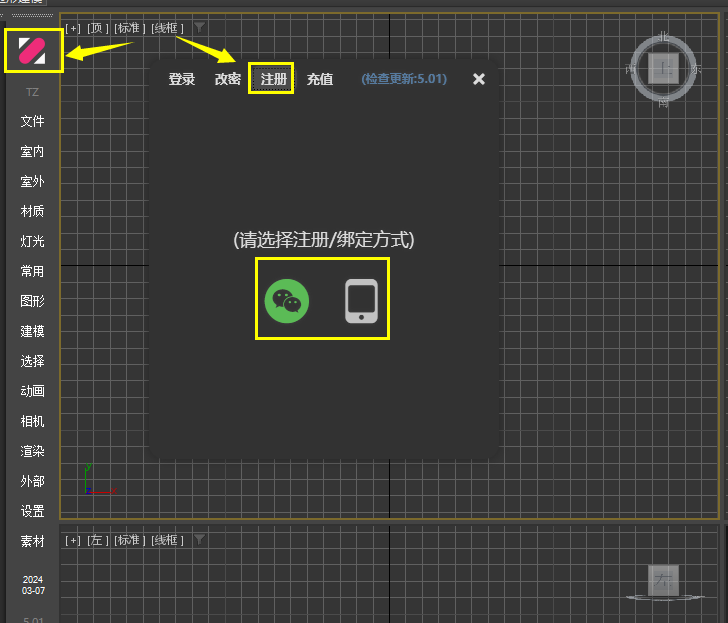Click the pink plugin logo icon

click(x=32, y=51)
